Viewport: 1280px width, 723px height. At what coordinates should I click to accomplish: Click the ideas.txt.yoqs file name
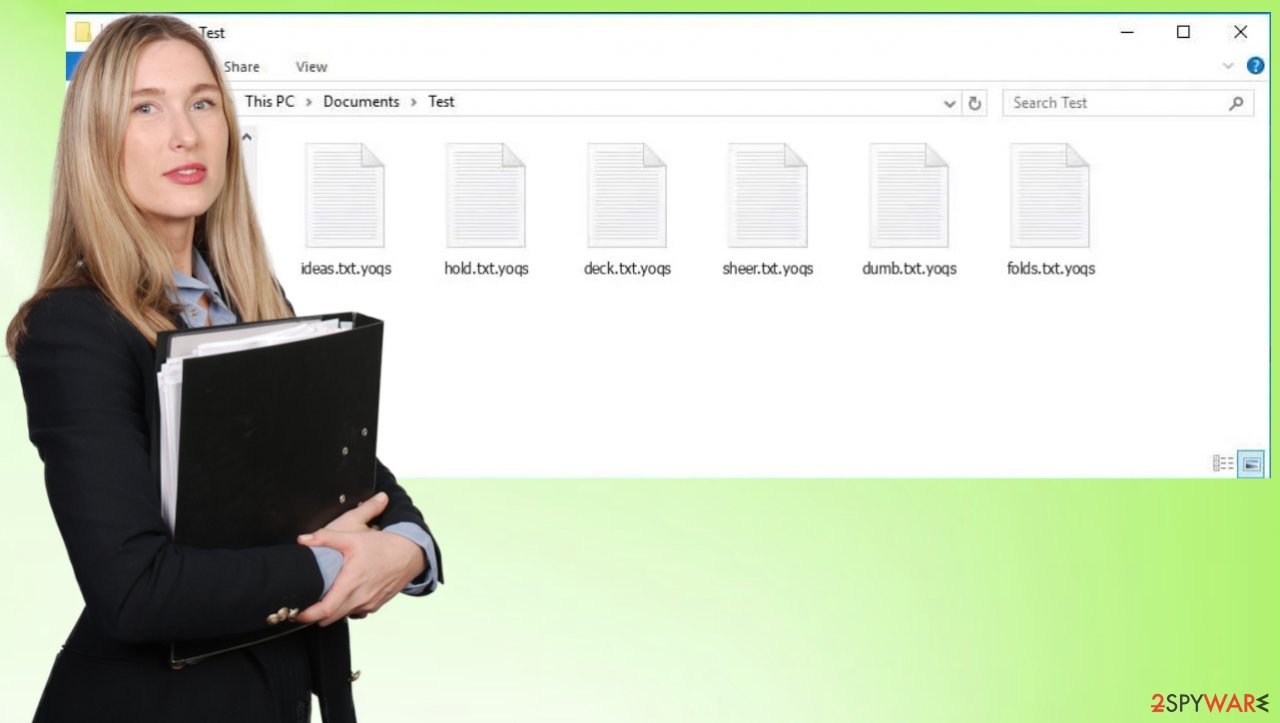[x=346, y=269]
